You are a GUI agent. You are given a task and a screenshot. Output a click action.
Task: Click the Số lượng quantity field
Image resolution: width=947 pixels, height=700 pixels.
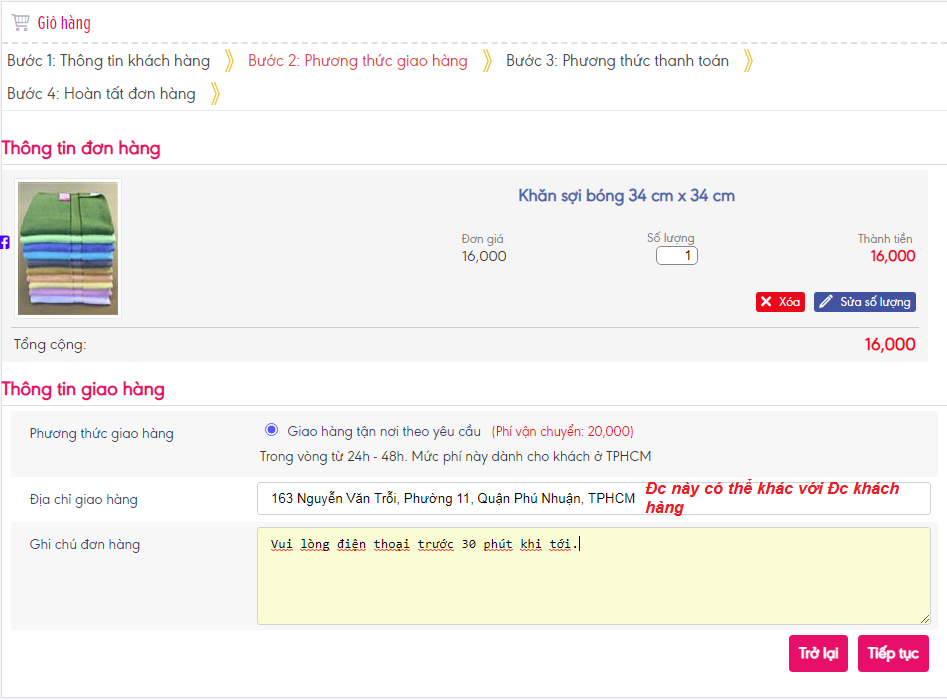coord(676,256)
